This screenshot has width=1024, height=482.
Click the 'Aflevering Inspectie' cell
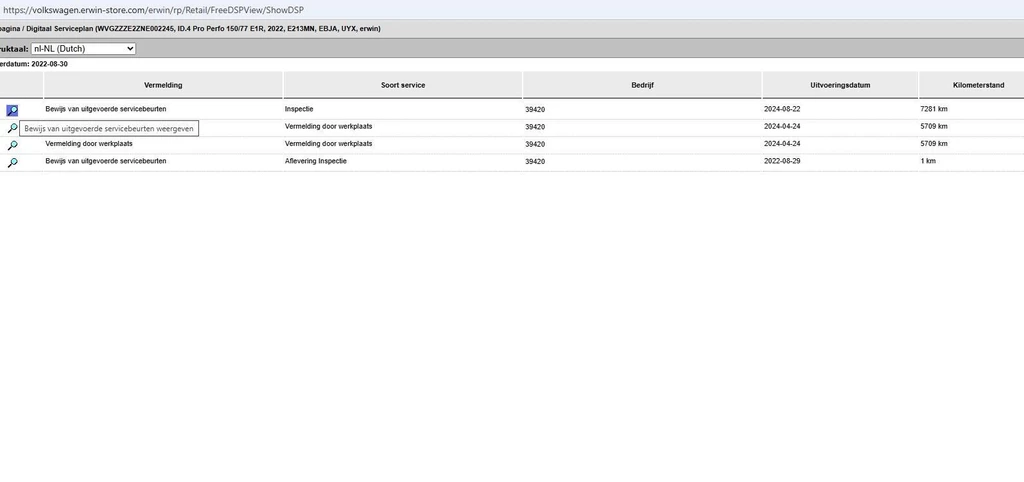pyautogui.click(x=316, y=161)
